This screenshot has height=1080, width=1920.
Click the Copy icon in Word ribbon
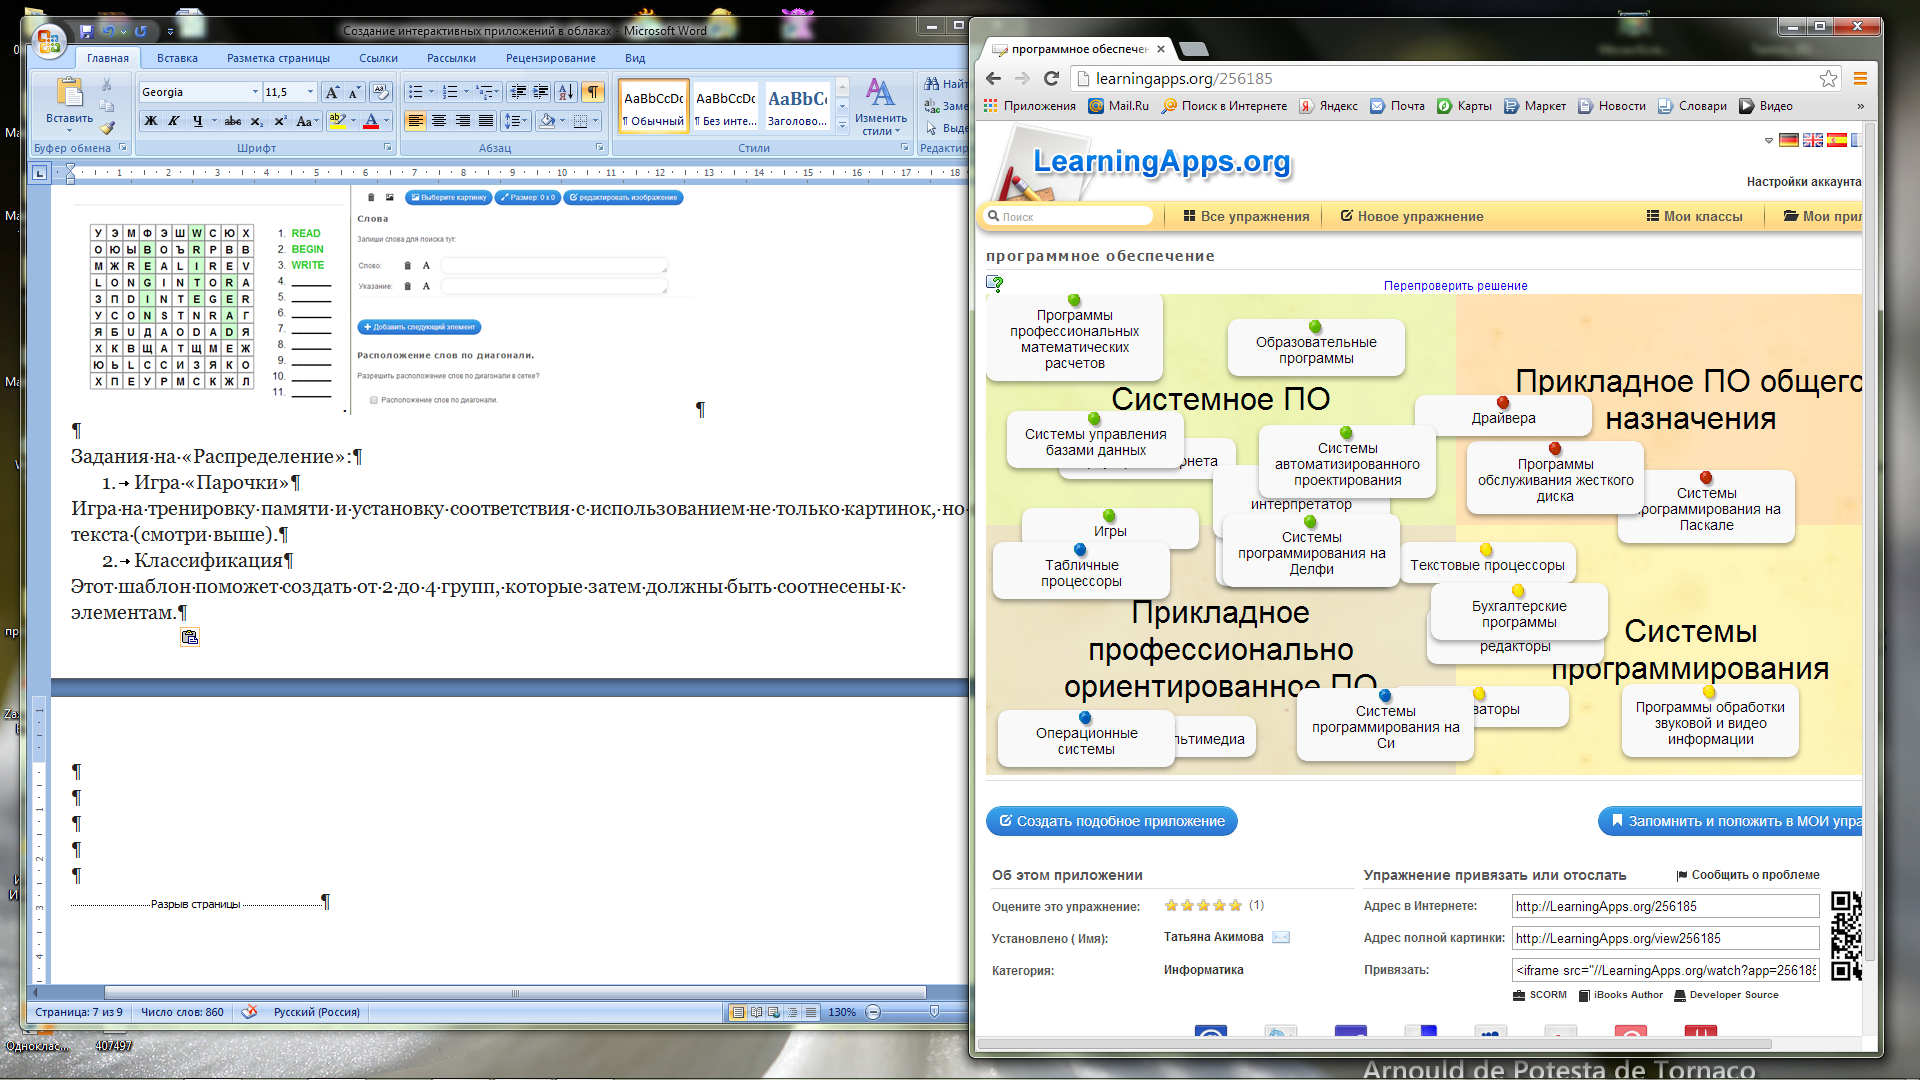click(107, 106)
